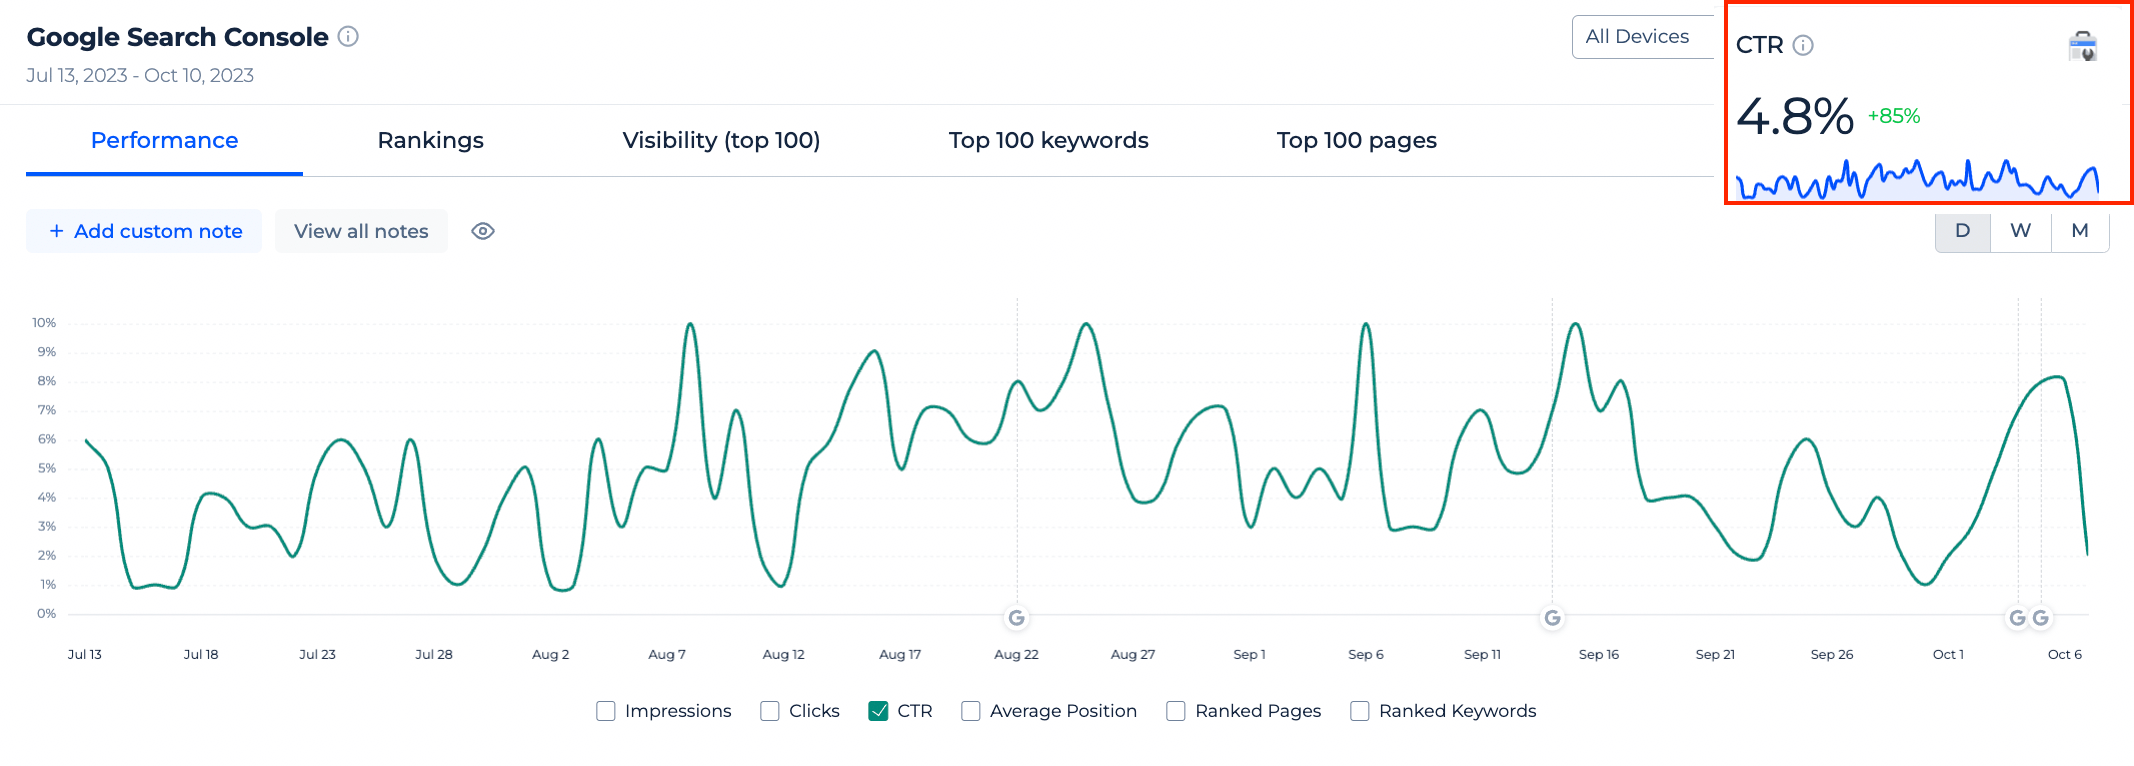The height and width of the screenshot is (766, 2134).
Task: Select monthly M granularity button
Action: [2080, 231]
